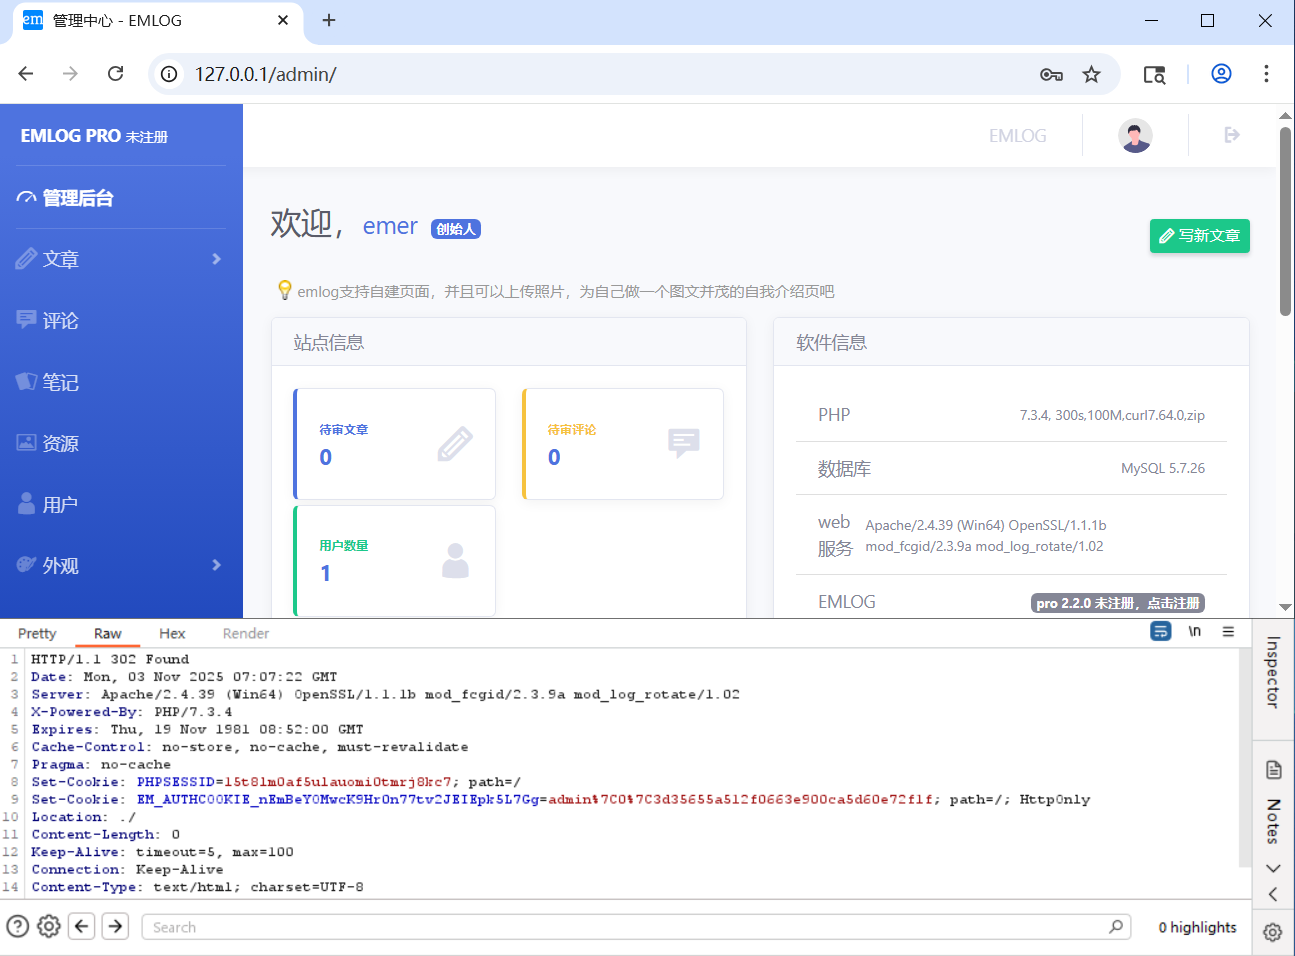The image size is (1295, 956).
Task: Switch to the Hex tab
Action: click(x=171, y=633)
